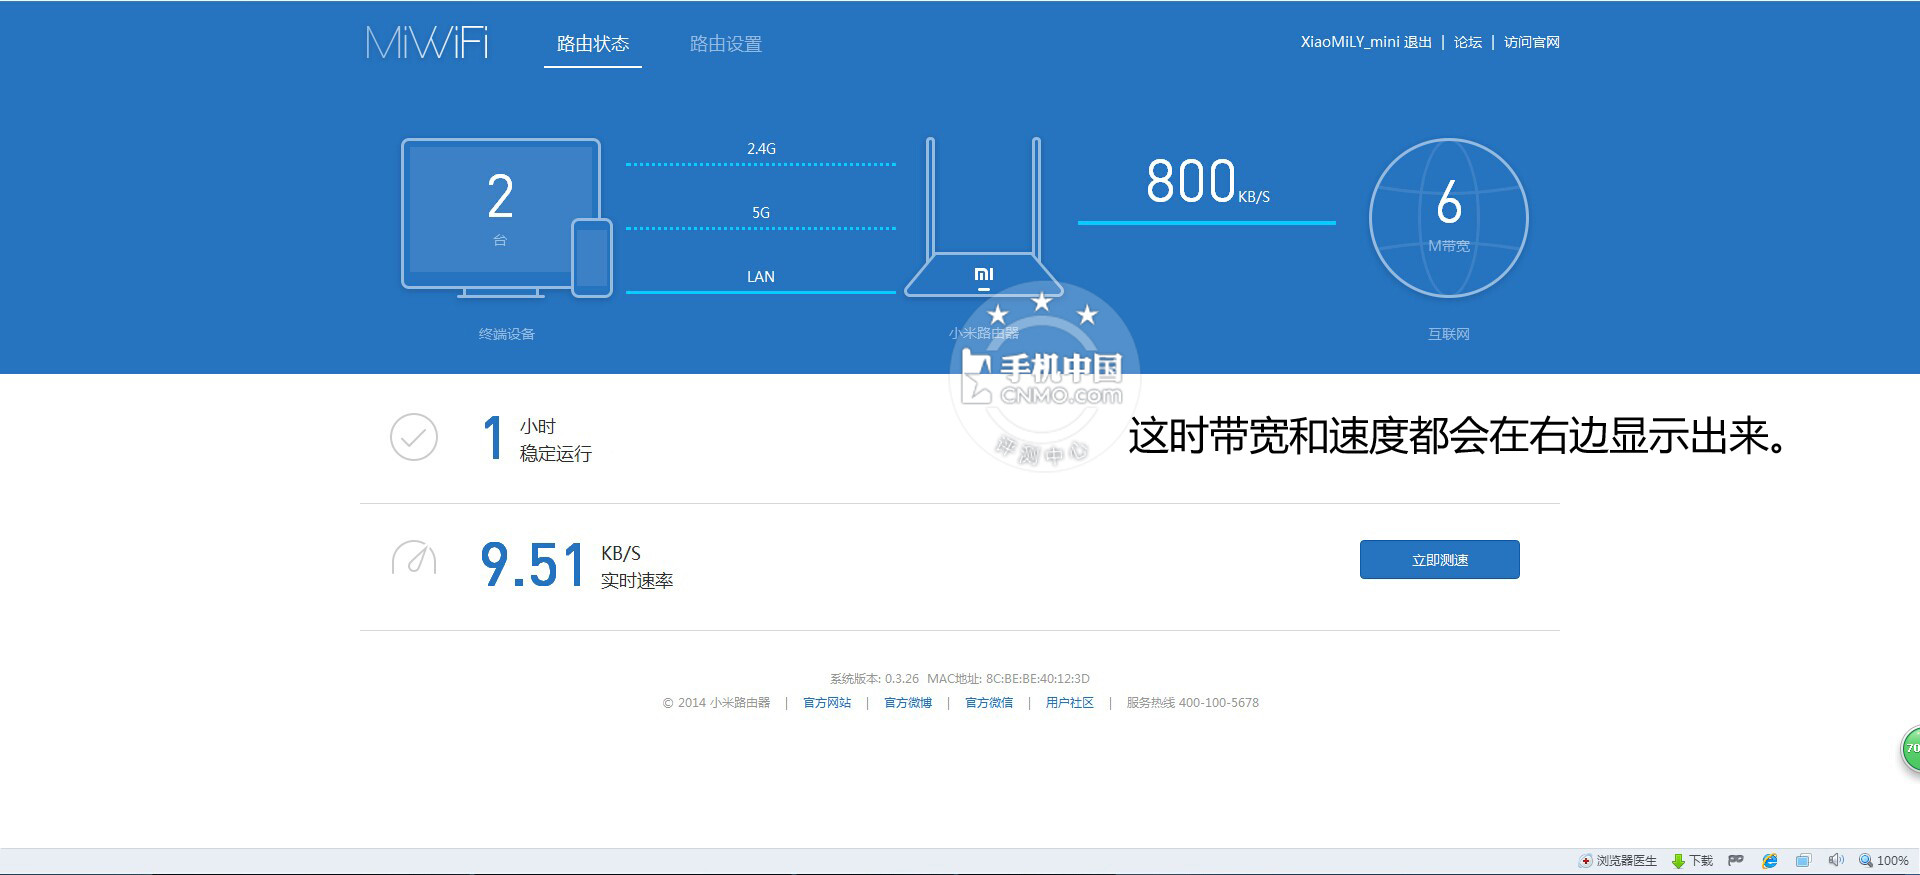The height and width of the screenshot is (875, 1920).
Task: Click 退出 to log out
Action: point(1417,42)
